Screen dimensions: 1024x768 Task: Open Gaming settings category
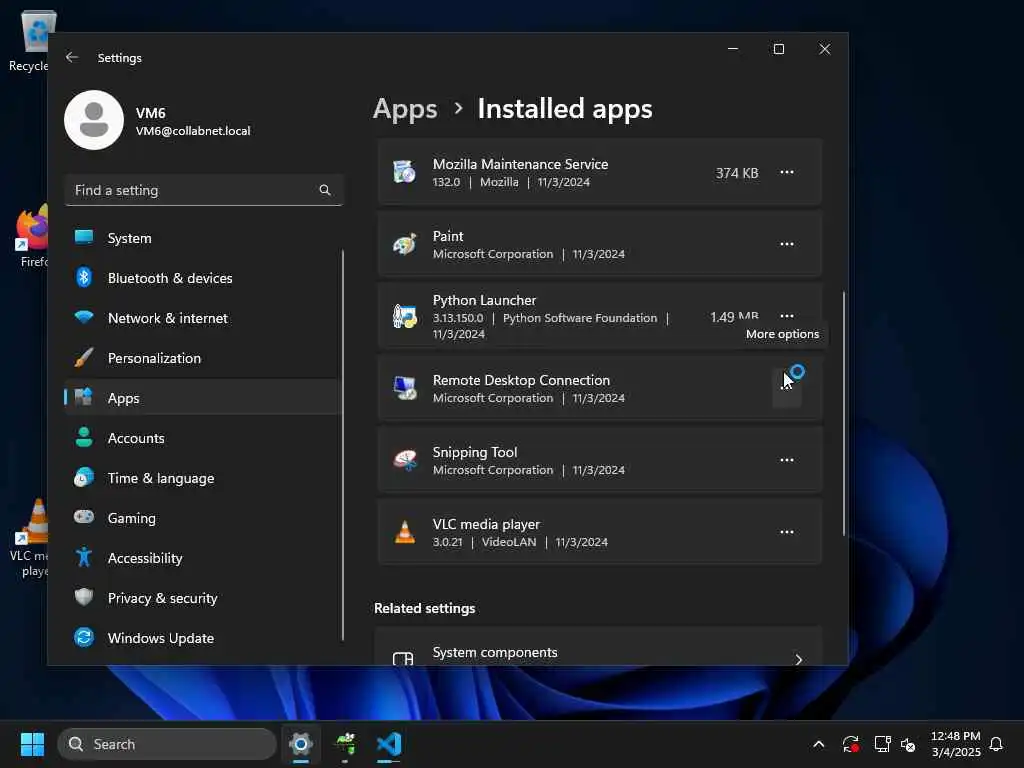tap(203, 518)
